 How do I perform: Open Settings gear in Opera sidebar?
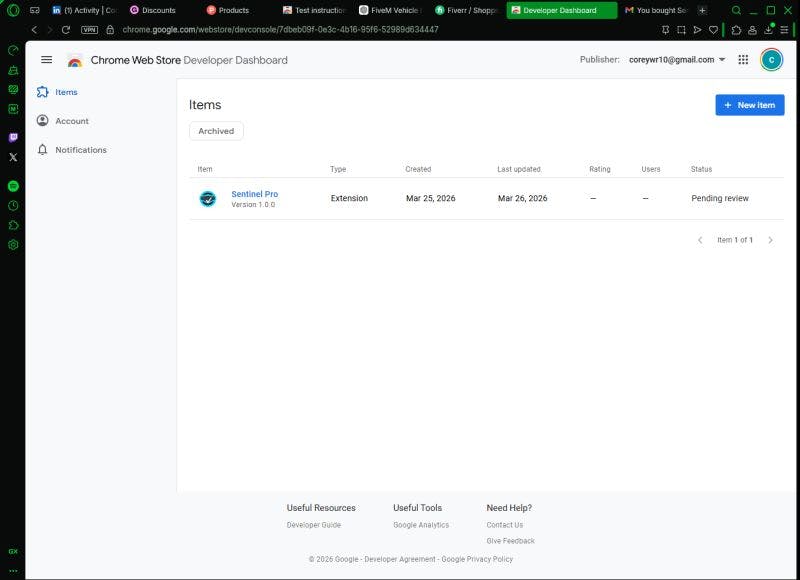pos(13,245)
